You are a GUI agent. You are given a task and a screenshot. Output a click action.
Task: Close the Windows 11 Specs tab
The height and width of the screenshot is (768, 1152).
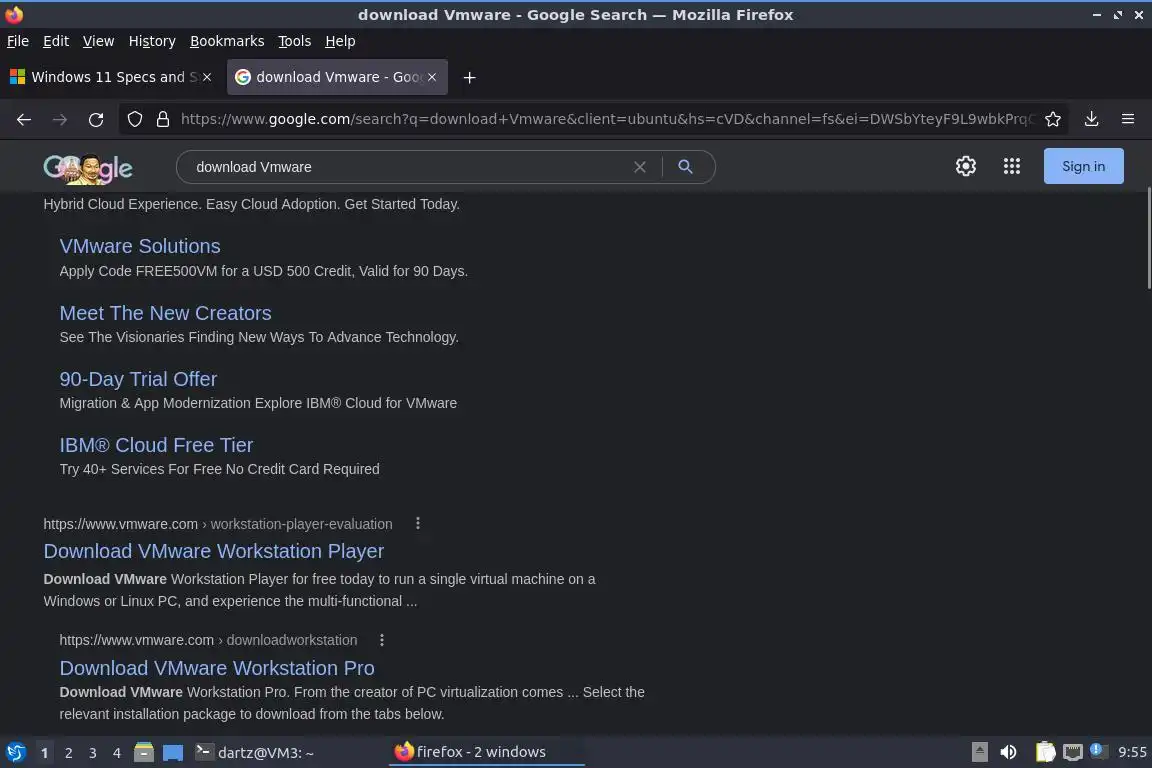click(x=207, y=77)
